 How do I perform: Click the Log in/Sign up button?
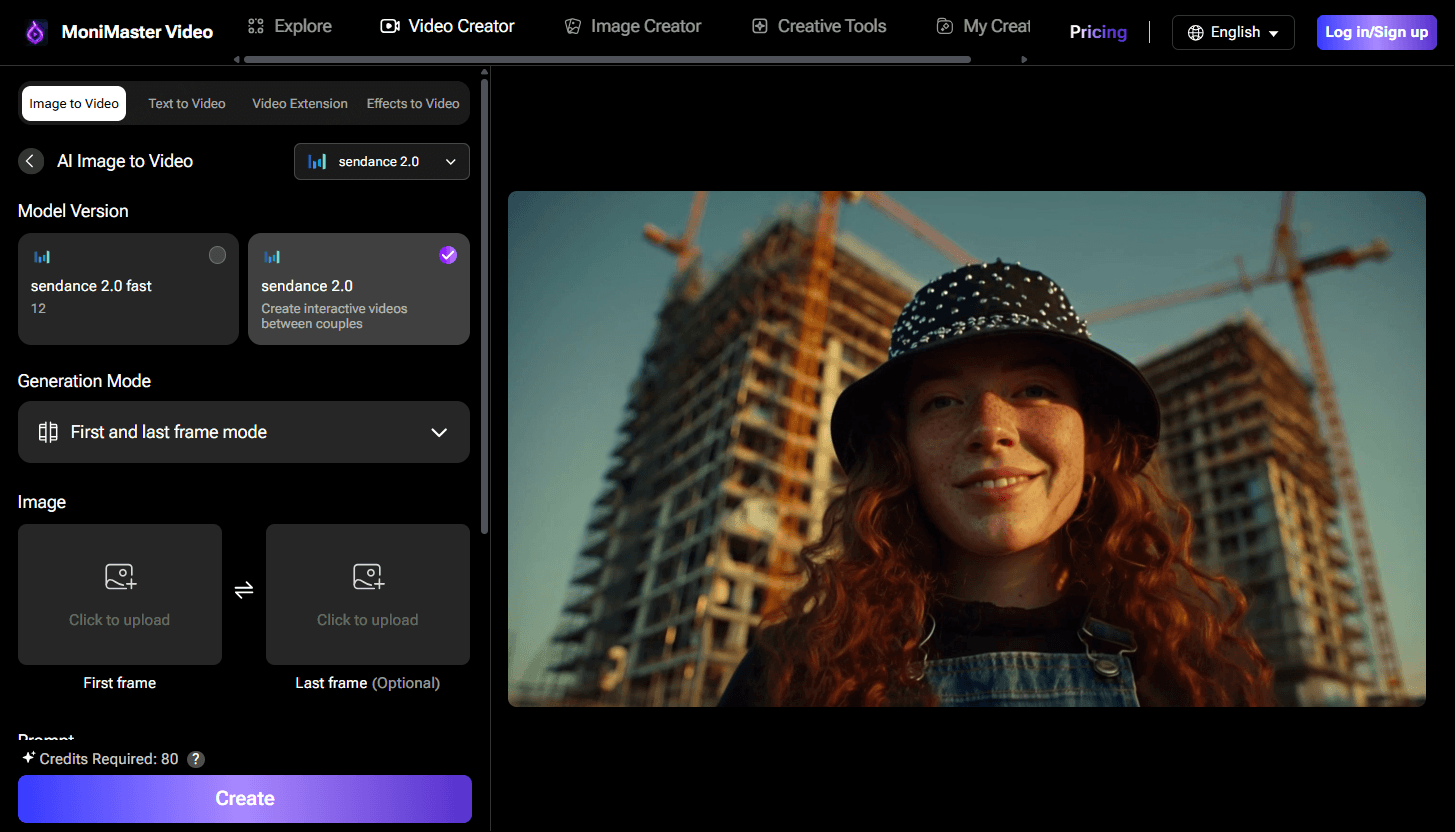1376,32
